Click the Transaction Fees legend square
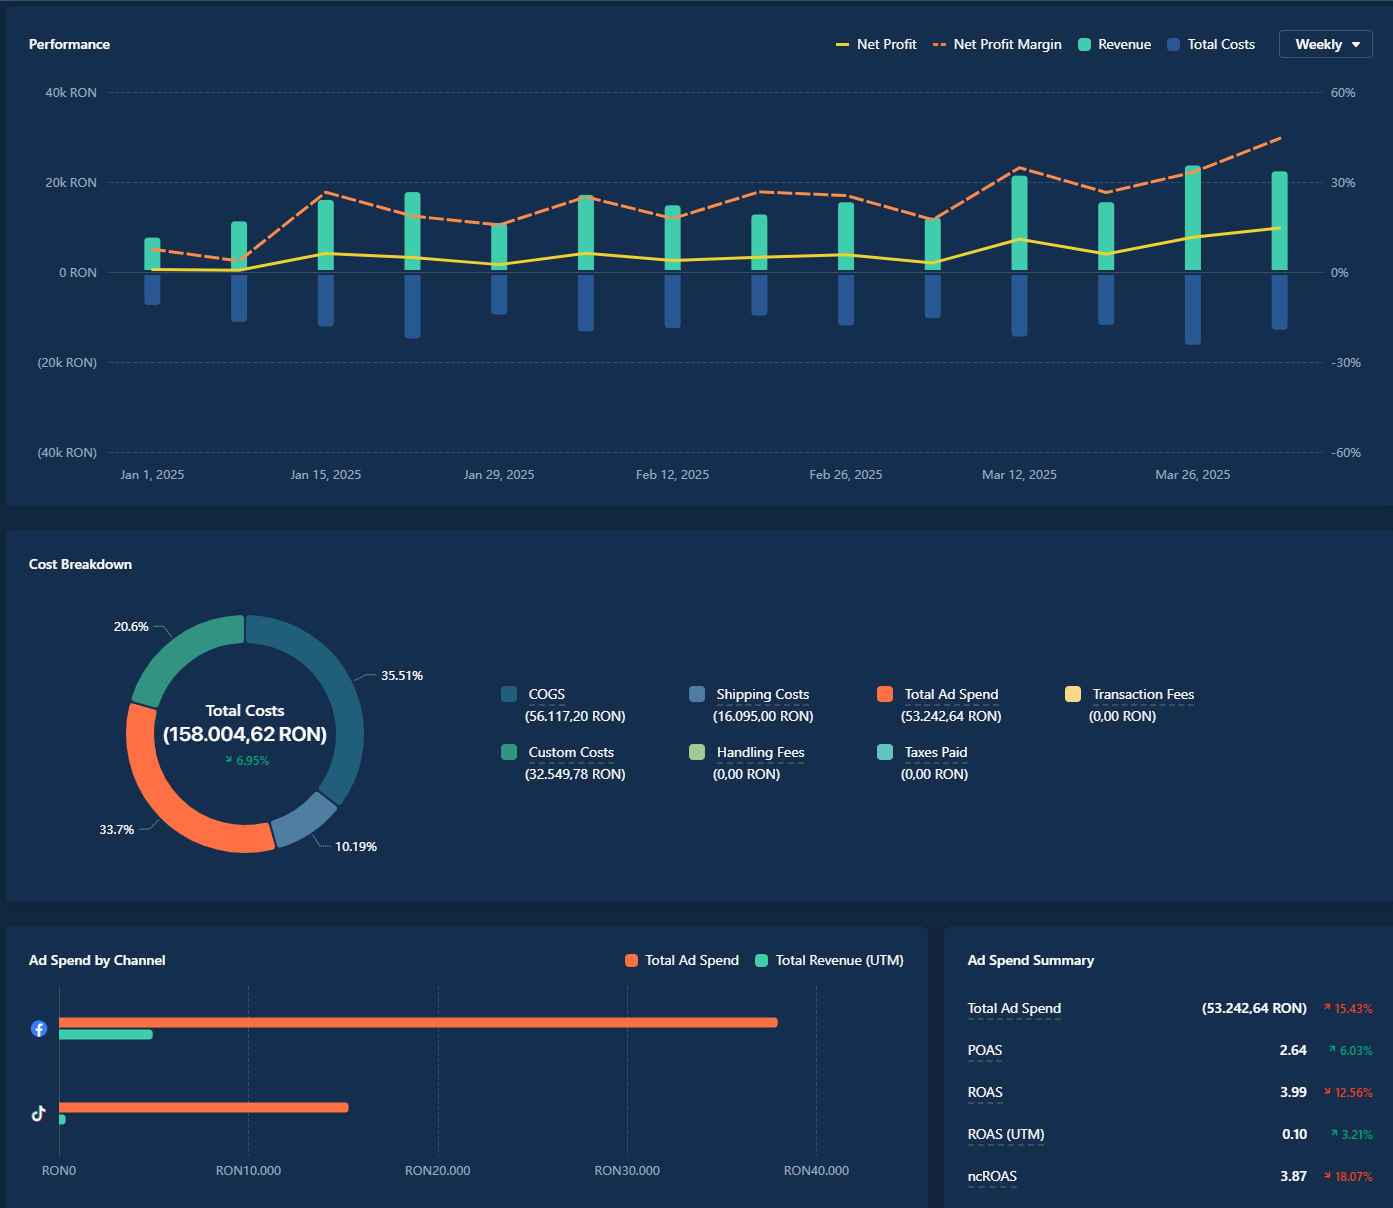 1073,694
